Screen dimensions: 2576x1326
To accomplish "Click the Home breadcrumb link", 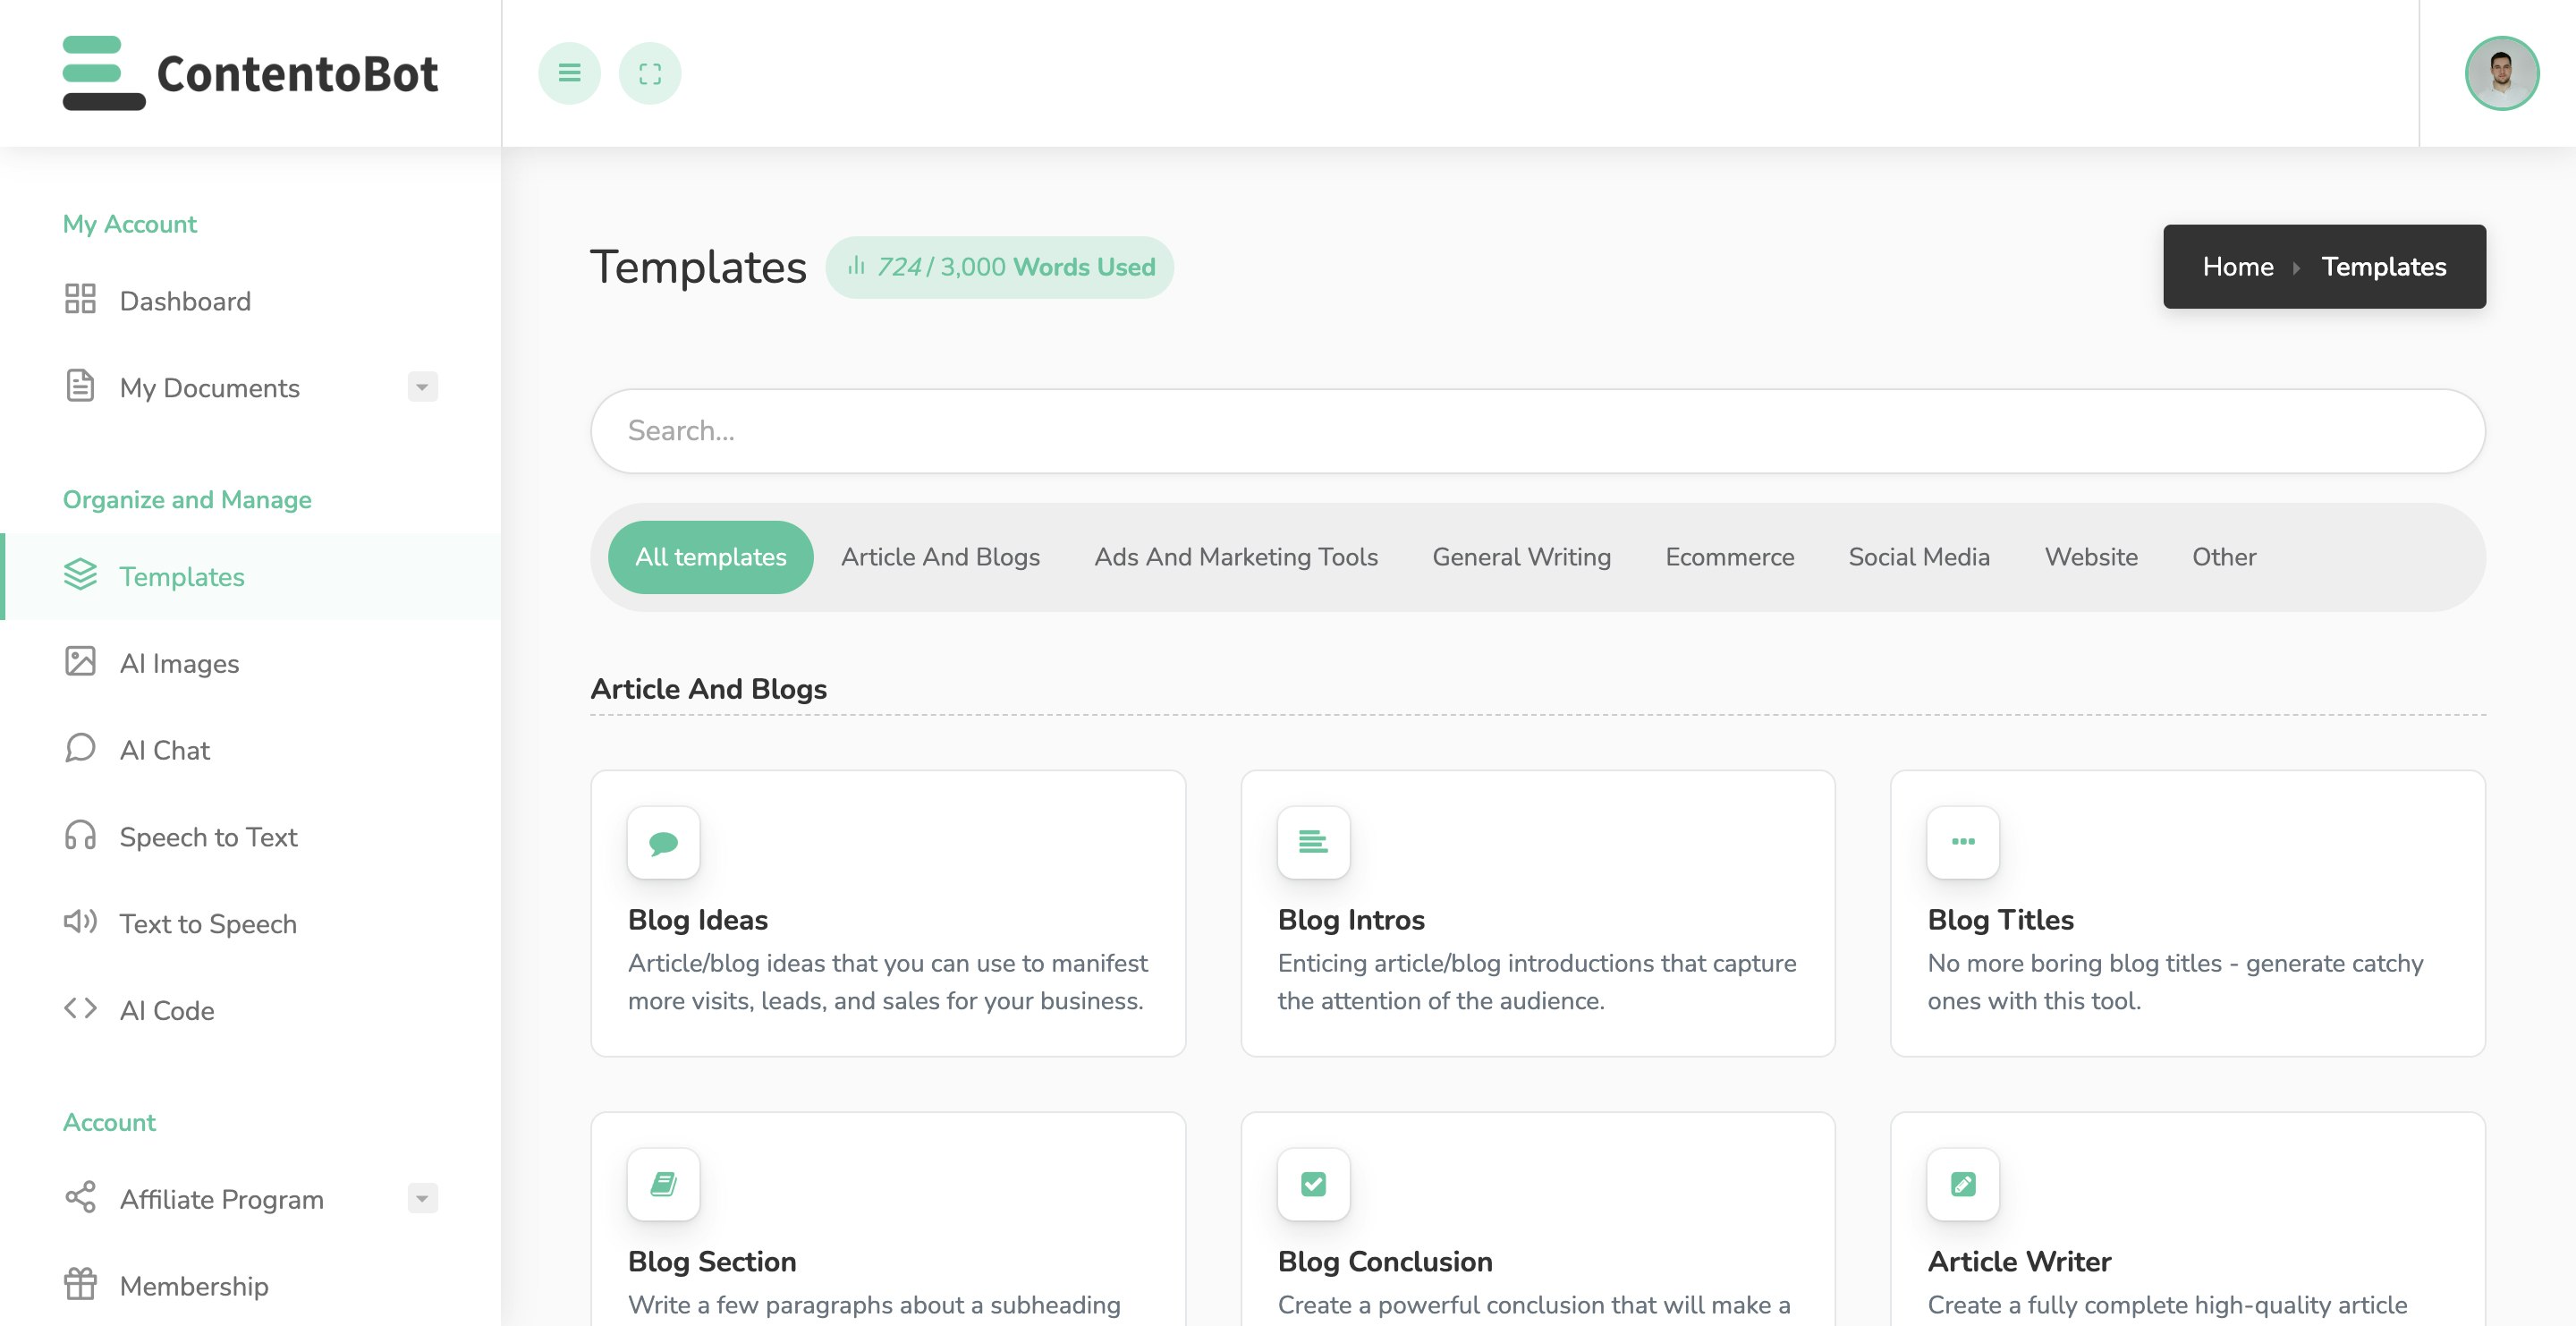I will point(2237,267).
